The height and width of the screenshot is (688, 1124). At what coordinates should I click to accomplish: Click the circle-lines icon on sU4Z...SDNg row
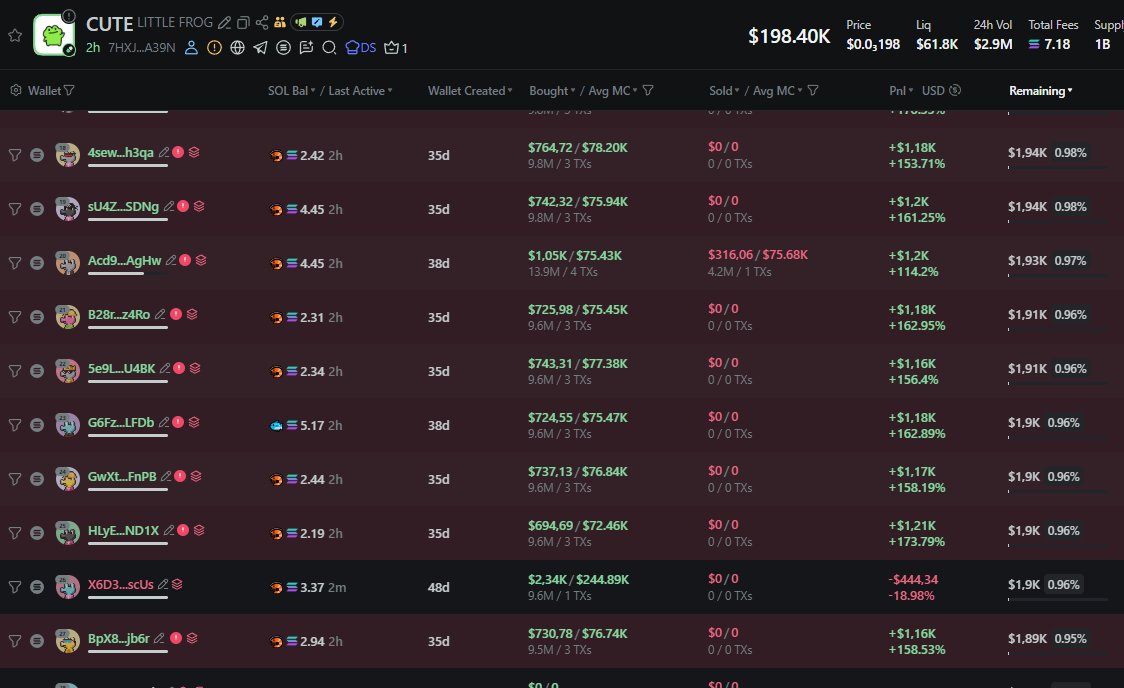pyautogui.click(x=37, y=209)
